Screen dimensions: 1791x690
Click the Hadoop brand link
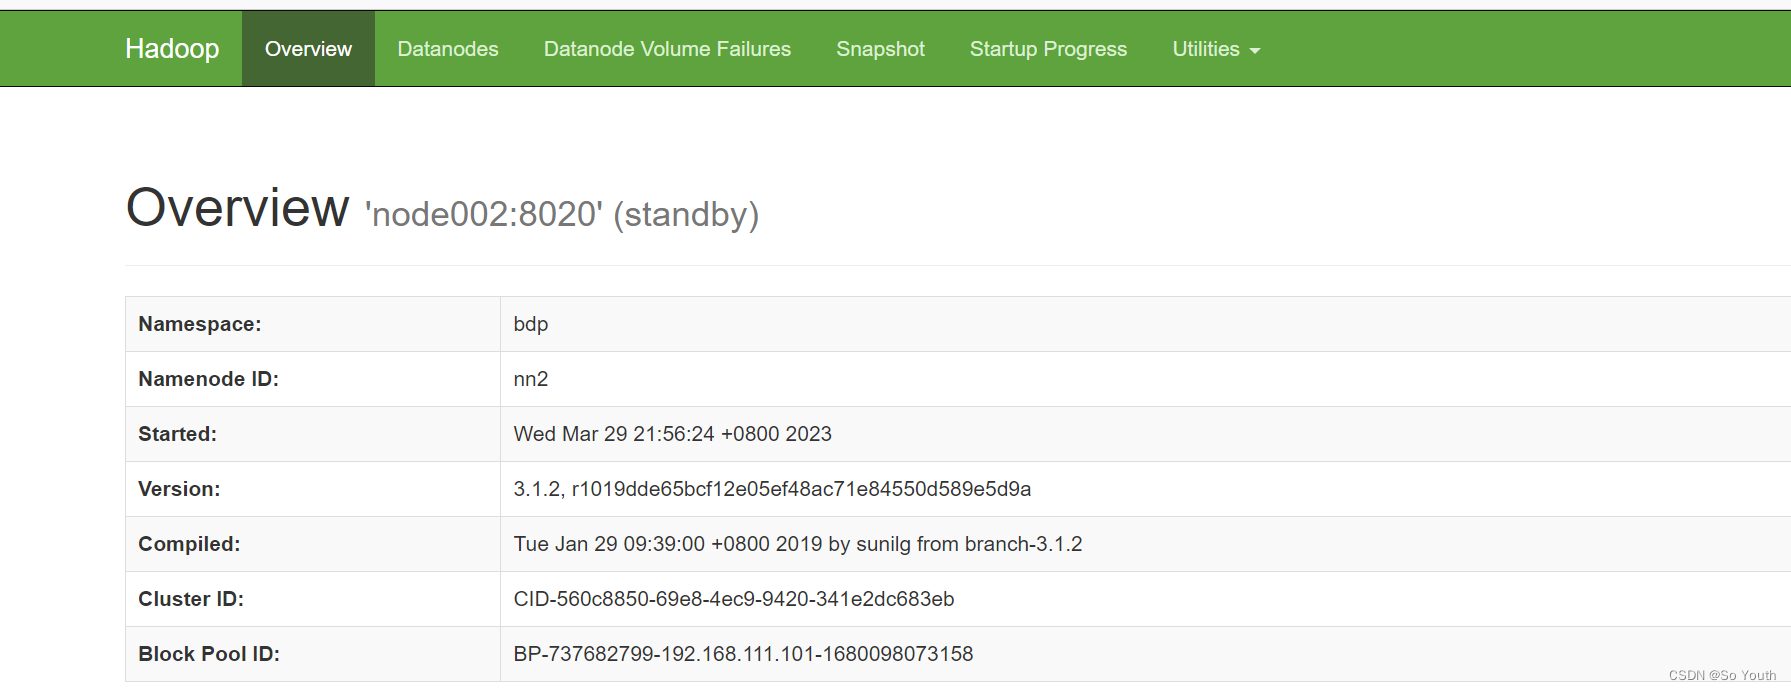pos(172,49)
